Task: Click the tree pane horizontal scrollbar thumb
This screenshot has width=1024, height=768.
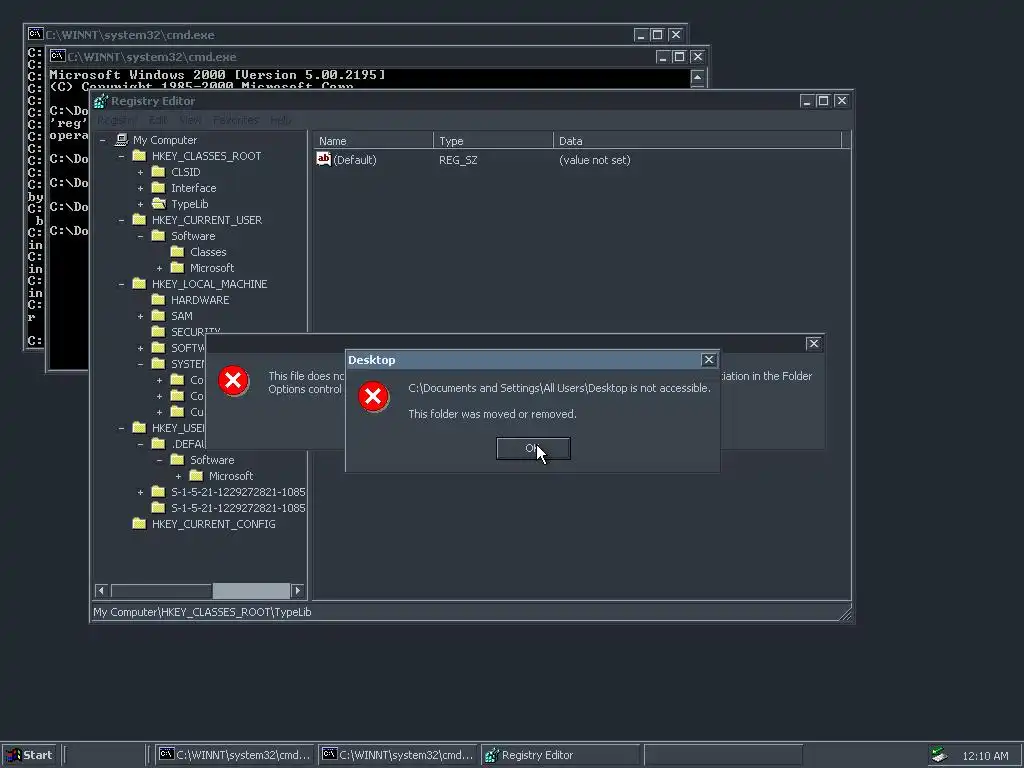Action: coord(251,590)
